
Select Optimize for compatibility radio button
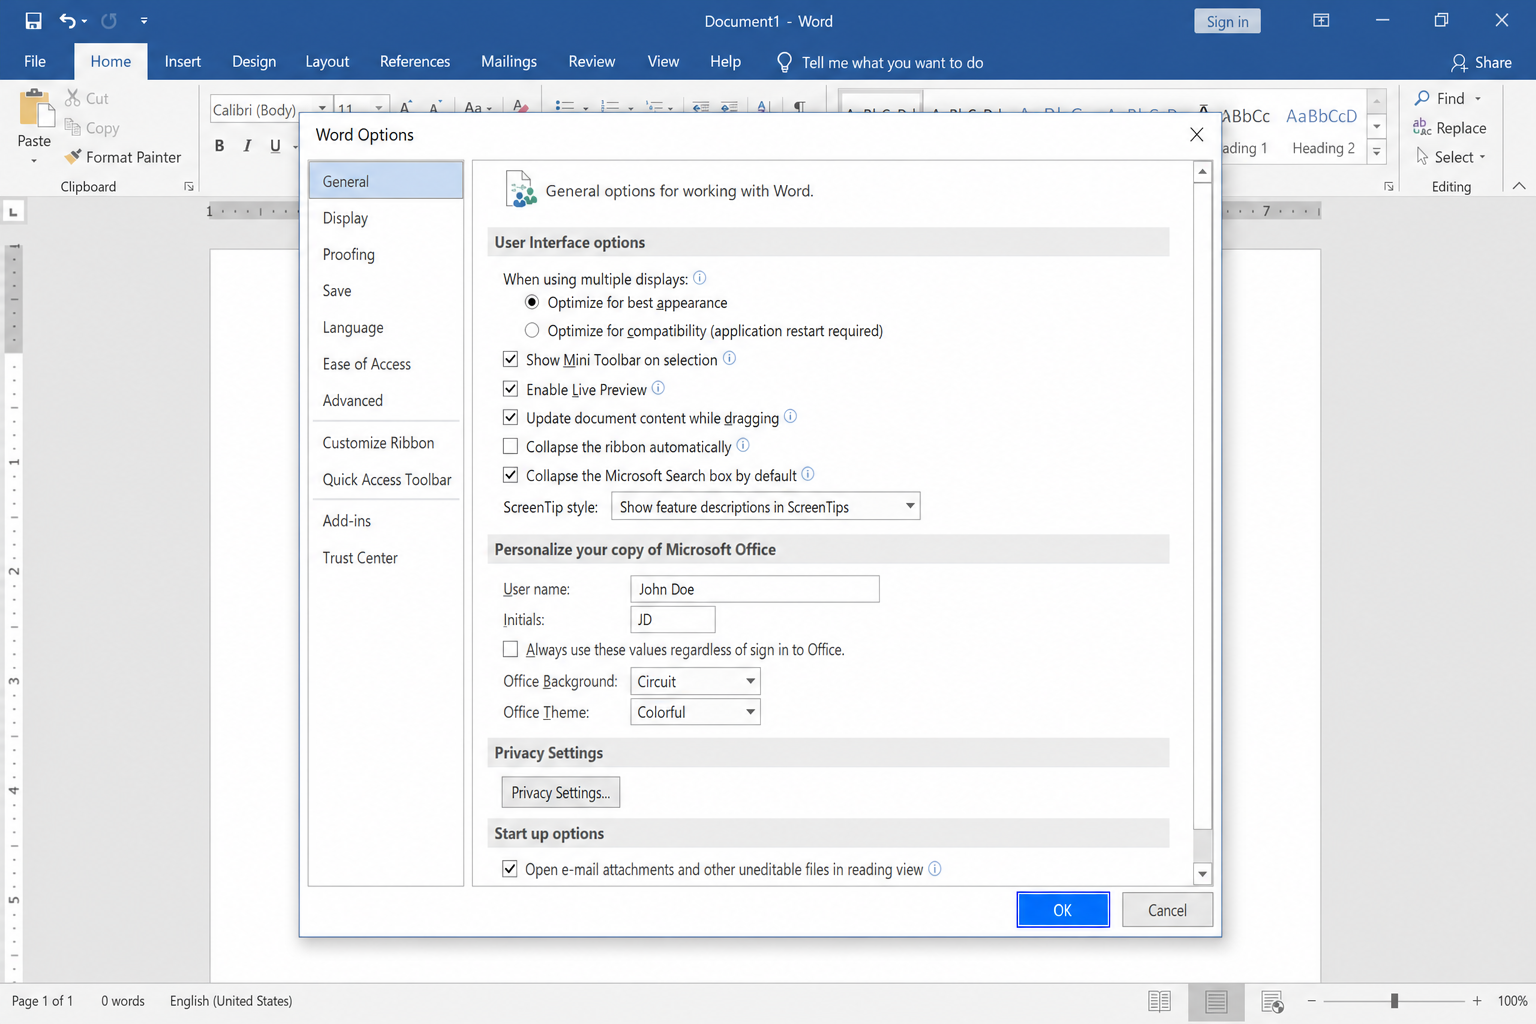point(532,330)
